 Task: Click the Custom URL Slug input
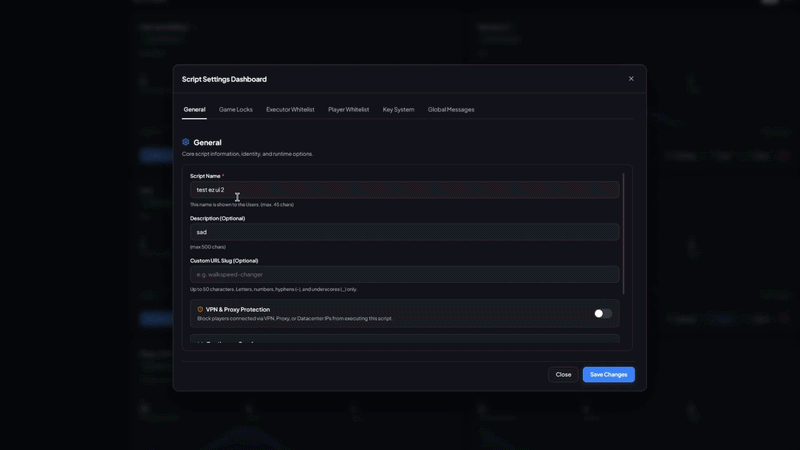[x=405, y=274]
